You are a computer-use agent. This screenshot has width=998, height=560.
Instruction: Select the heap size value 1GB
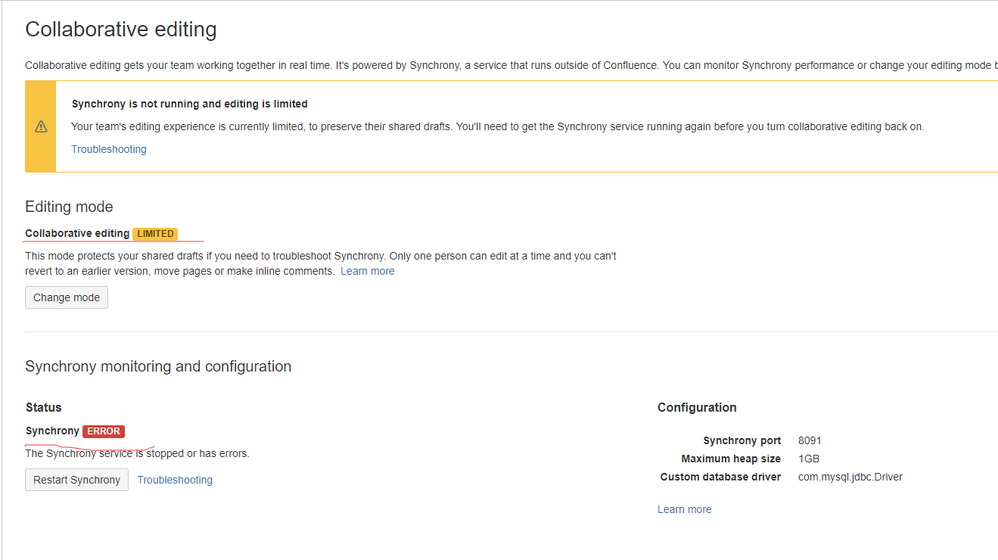[x=809, y=459]
